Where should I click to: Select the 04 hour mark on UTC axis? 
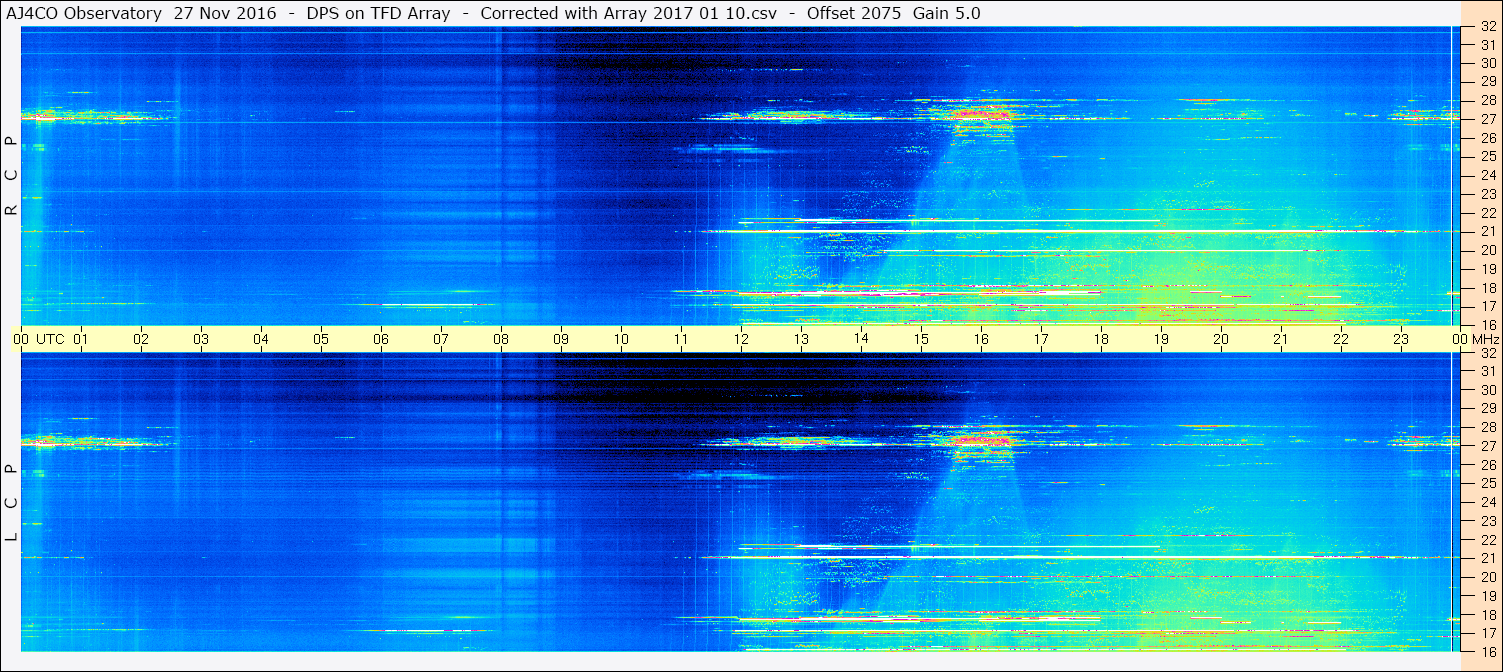click(x=261, y=339)
